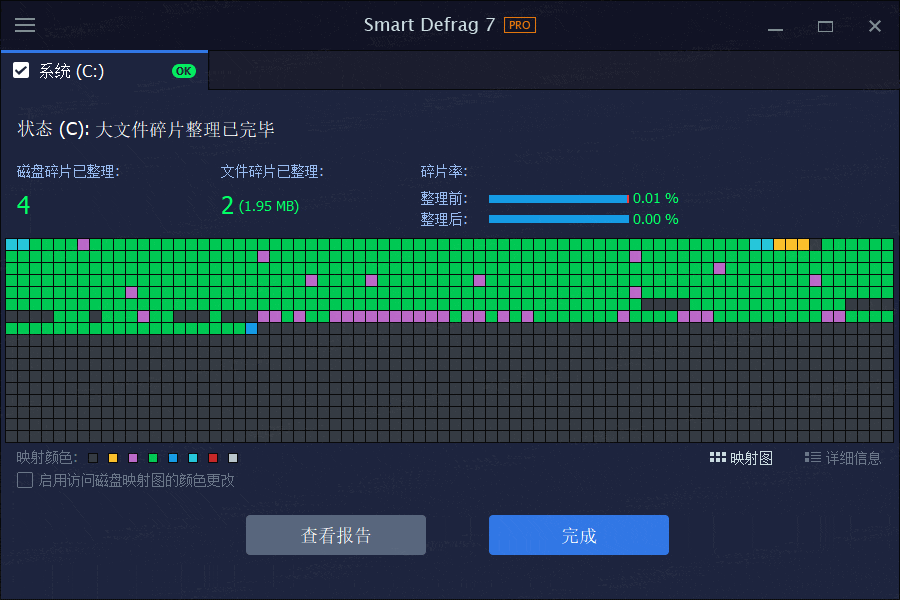Click the first cyan block in disk map

coord(11,244)
